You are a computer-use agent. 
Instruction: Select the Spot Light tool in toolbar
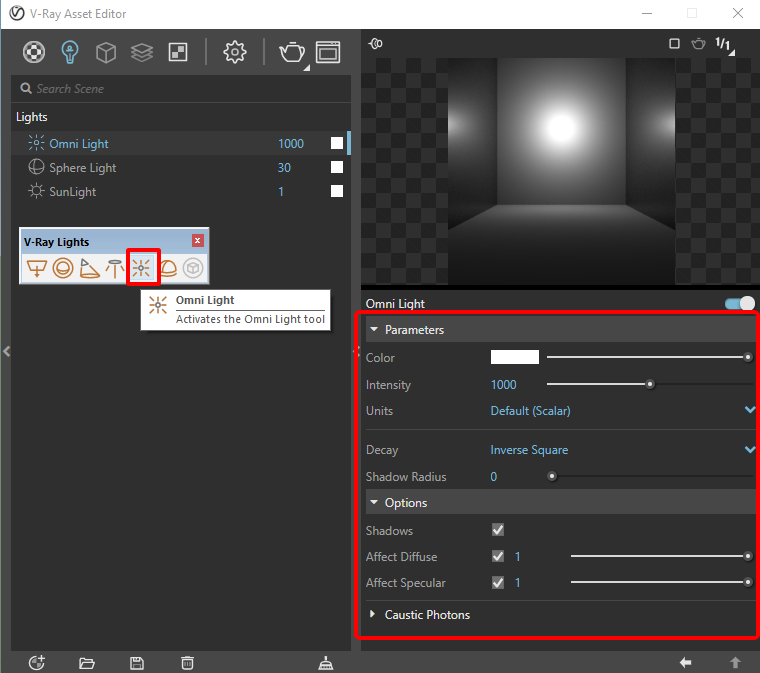coord(90,269)
